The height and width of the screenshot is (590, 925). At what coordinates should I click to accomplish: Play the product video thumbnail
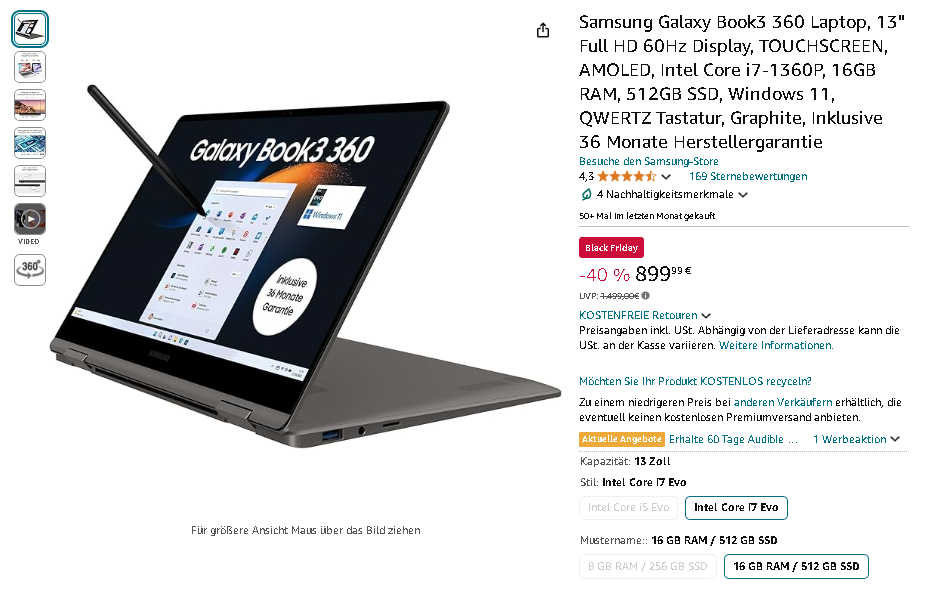tap(30, 219)
